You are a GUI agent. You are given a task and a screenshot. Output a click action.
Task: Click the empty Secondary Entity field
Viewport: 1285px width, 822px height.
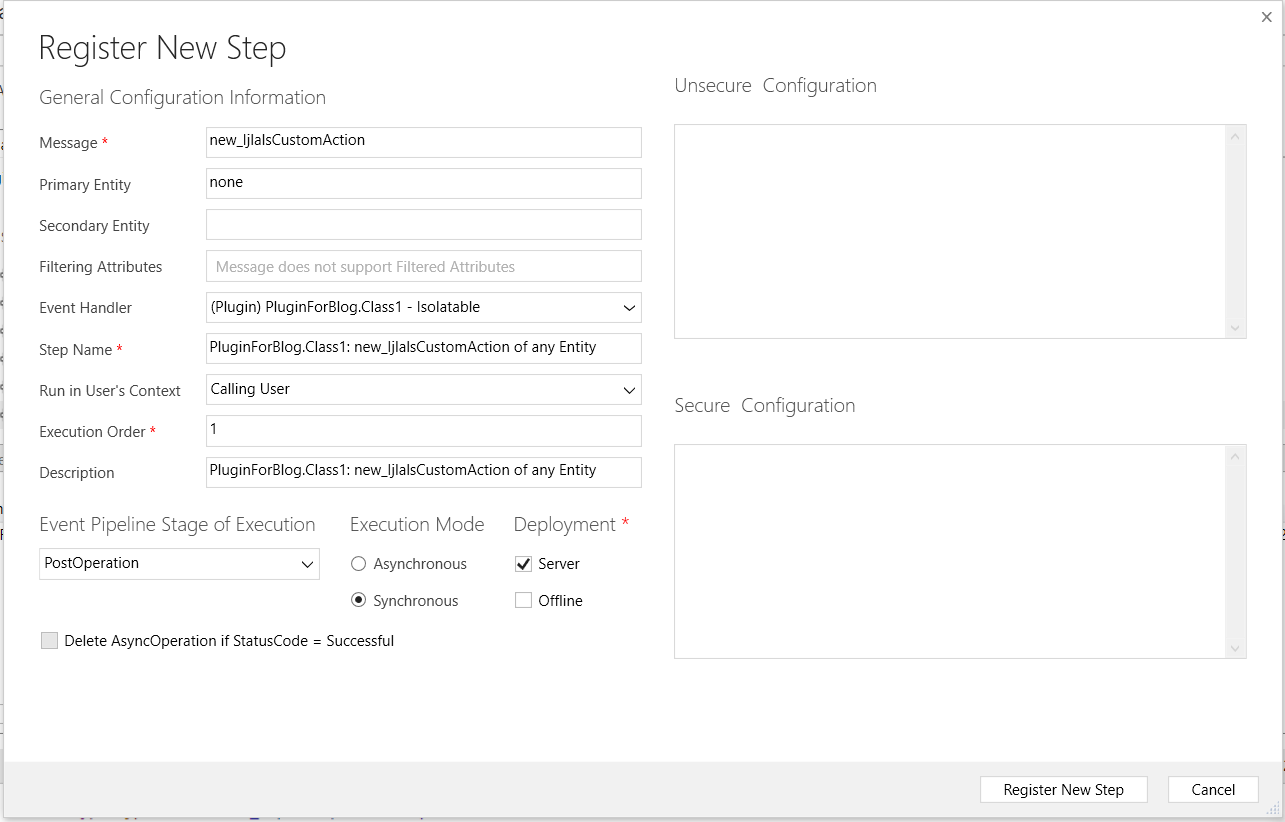[x=423, y=225]
